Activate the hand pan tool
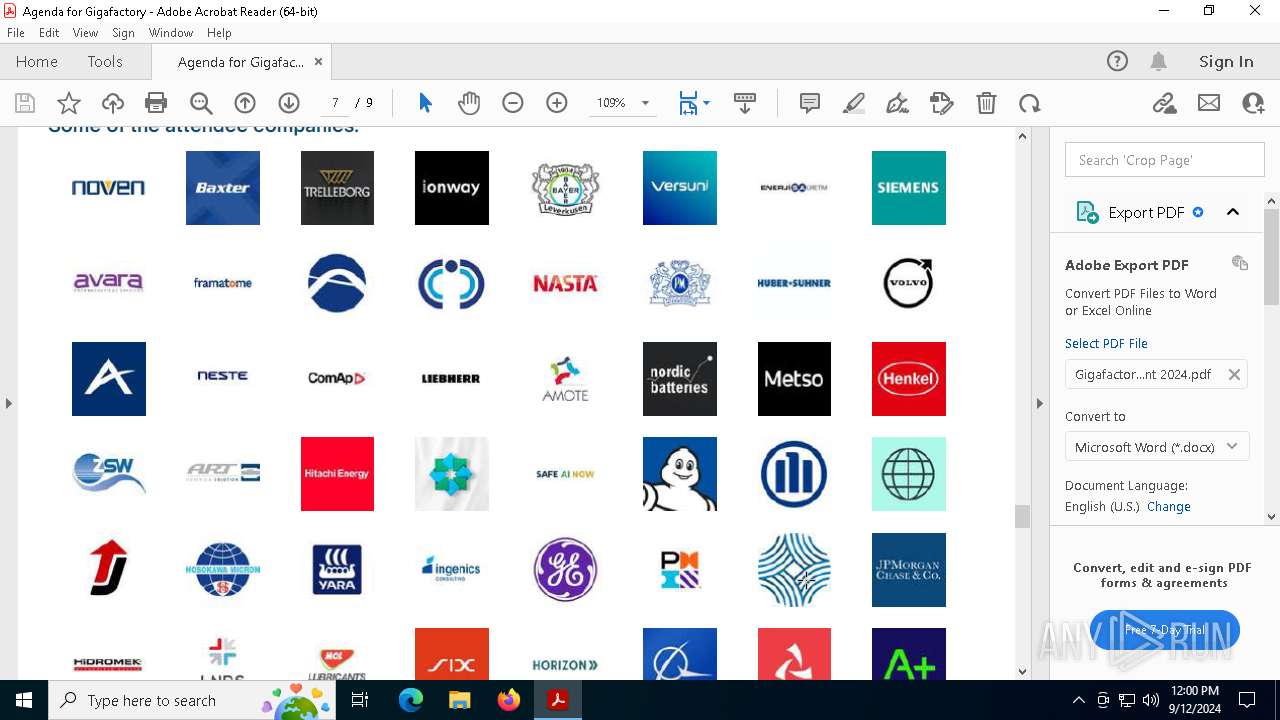Viewport: 1280px width, 720px height. tap(469, 103)
